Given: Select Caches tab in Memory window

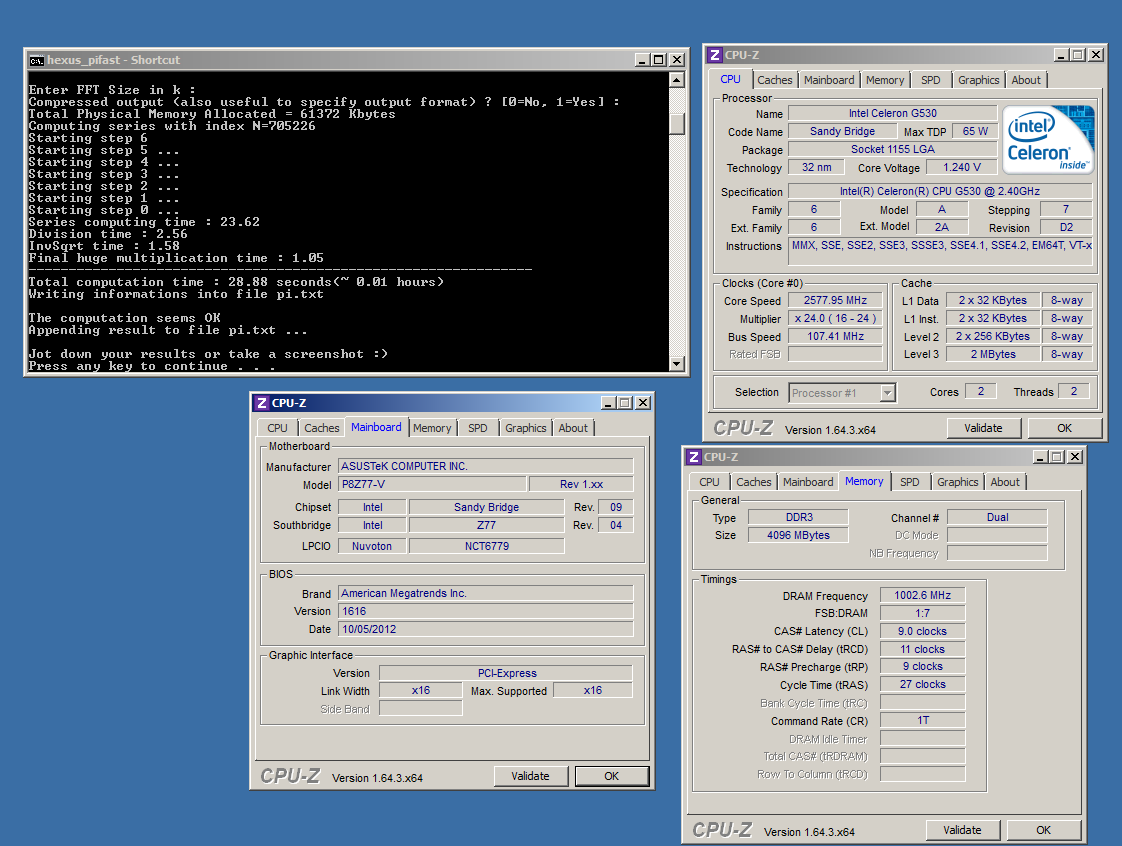Looking at the screenshot, I should tap(753, 482).
